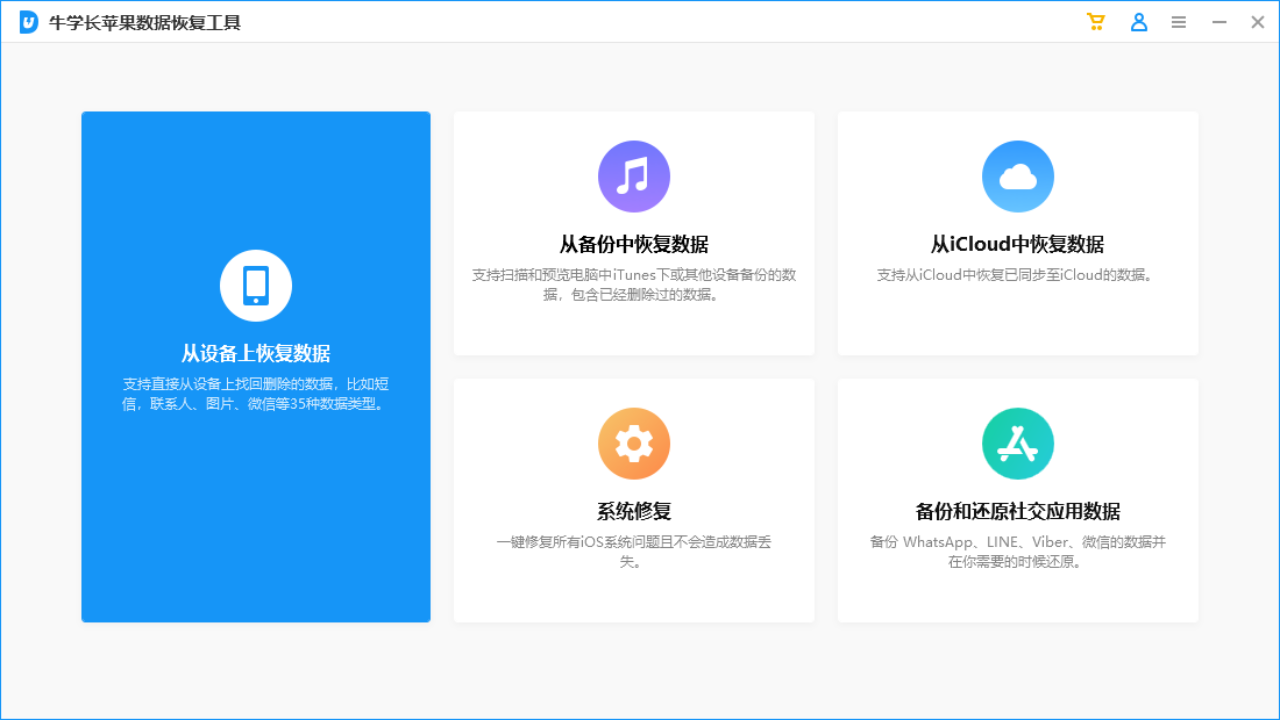
Task: Click the orange gear icon for system repair
Action: 633,443
